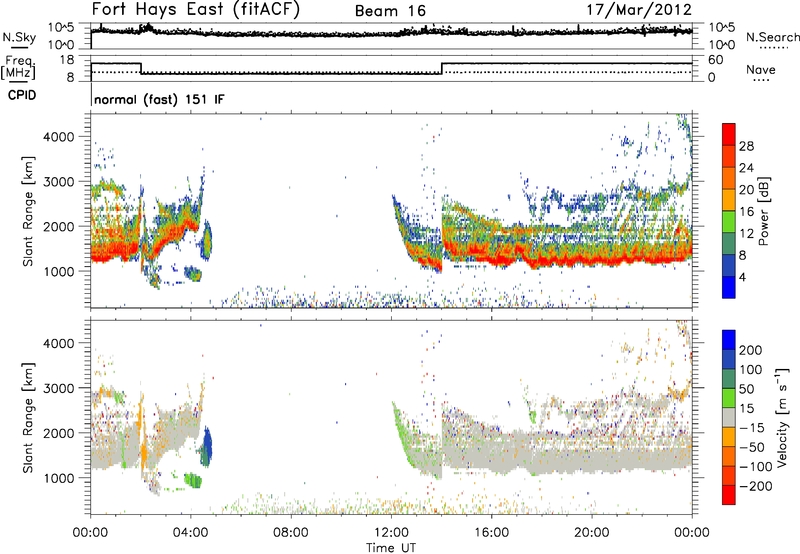This screenshot has height=554, width=800.
Task: Click the '20:00' time tick label
Action: (592, 533)
